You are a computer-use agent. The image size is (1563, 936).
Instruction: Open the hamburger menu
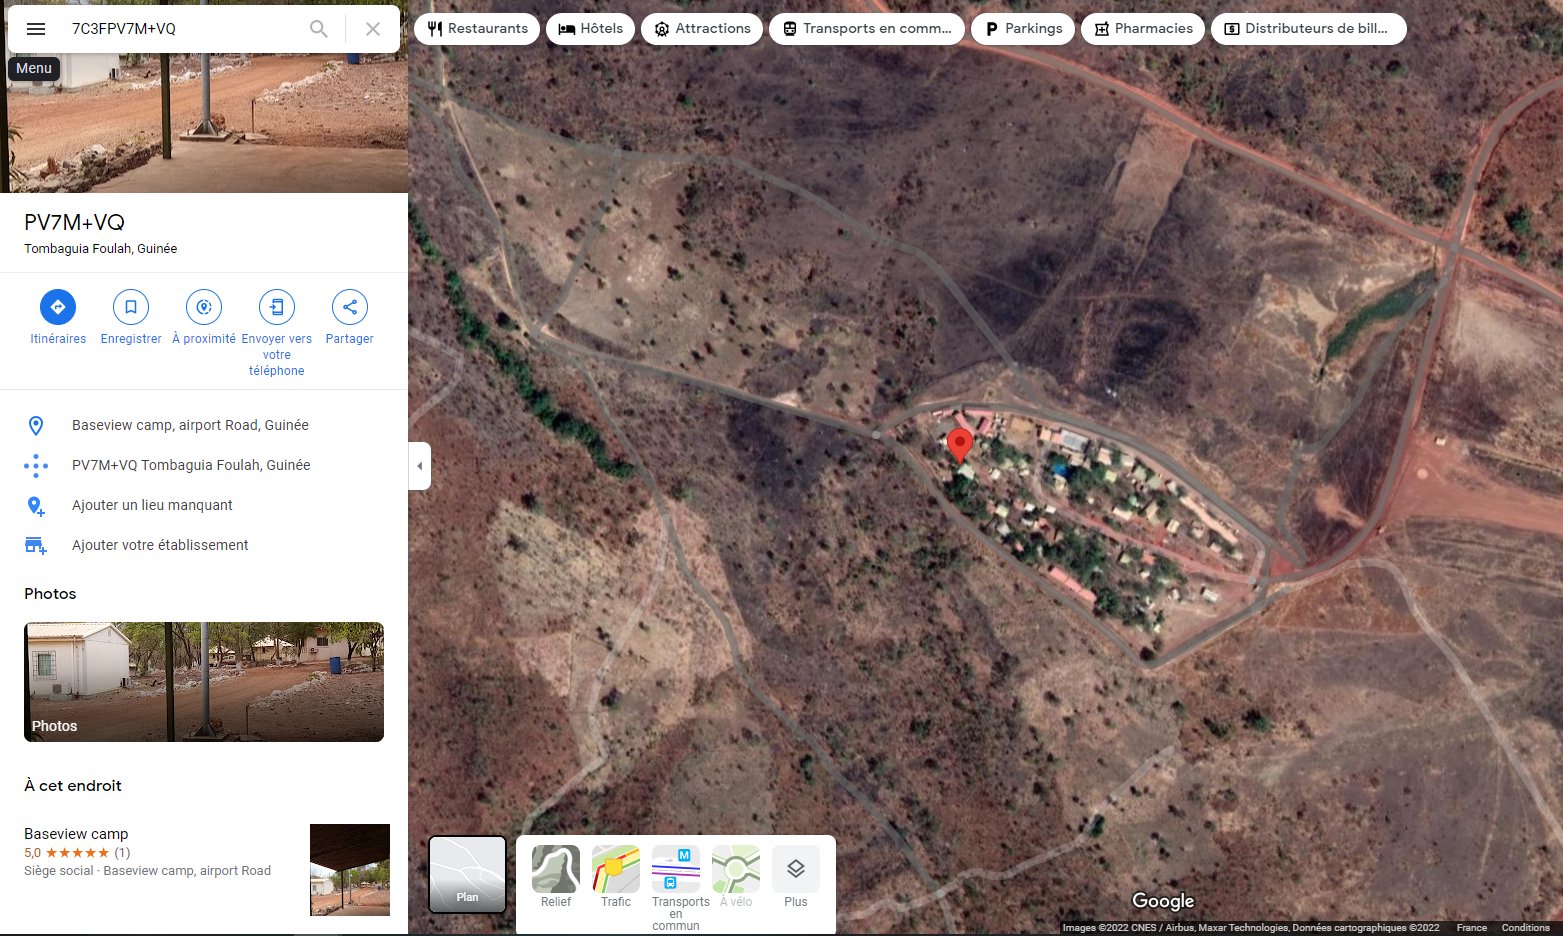point(36,29)
